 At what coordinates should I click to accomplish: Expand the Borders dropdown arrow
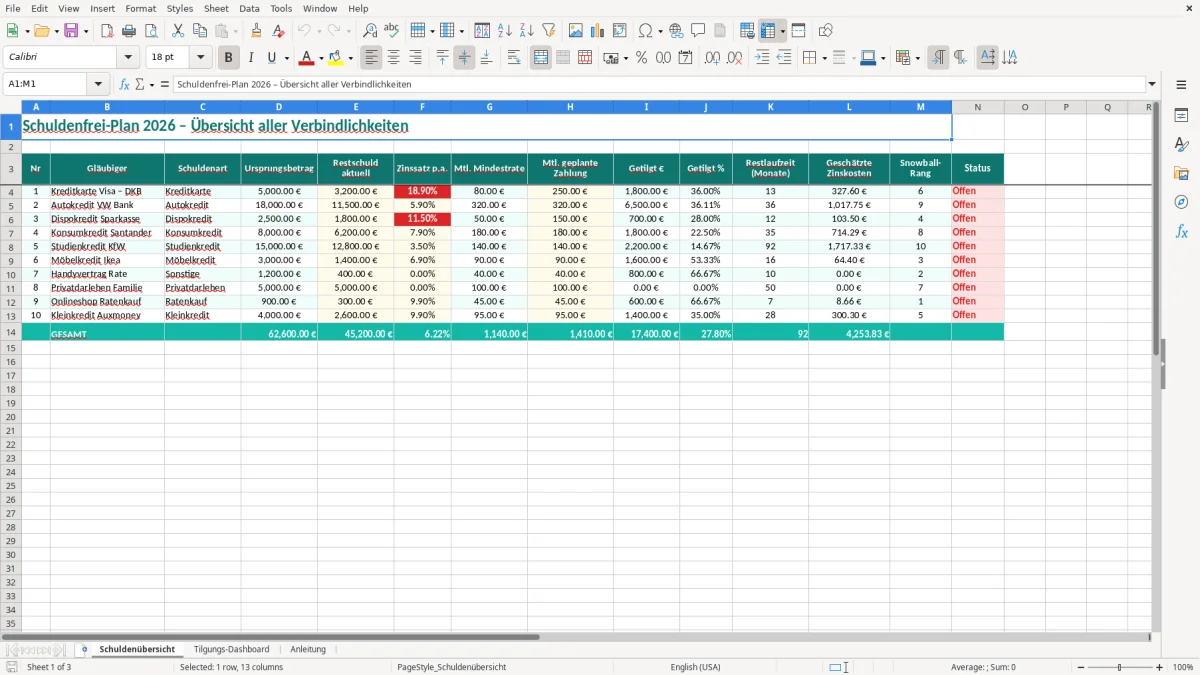824,58
